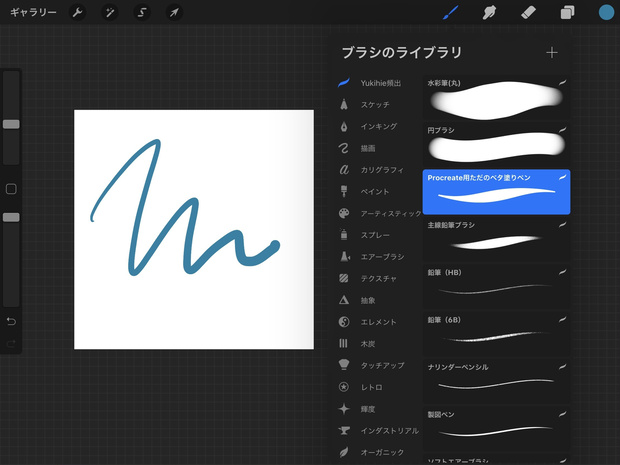The height and width of the screenshot is (465, 620).
Task: Click the ブラシのライブラリ panel title
Action: [x=402, y=53]
